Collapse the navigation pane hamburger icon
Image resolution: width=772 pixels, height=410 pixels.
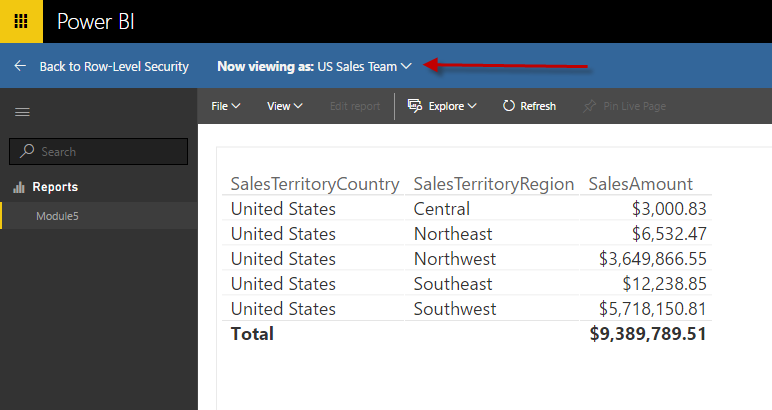tap(21, 112)
